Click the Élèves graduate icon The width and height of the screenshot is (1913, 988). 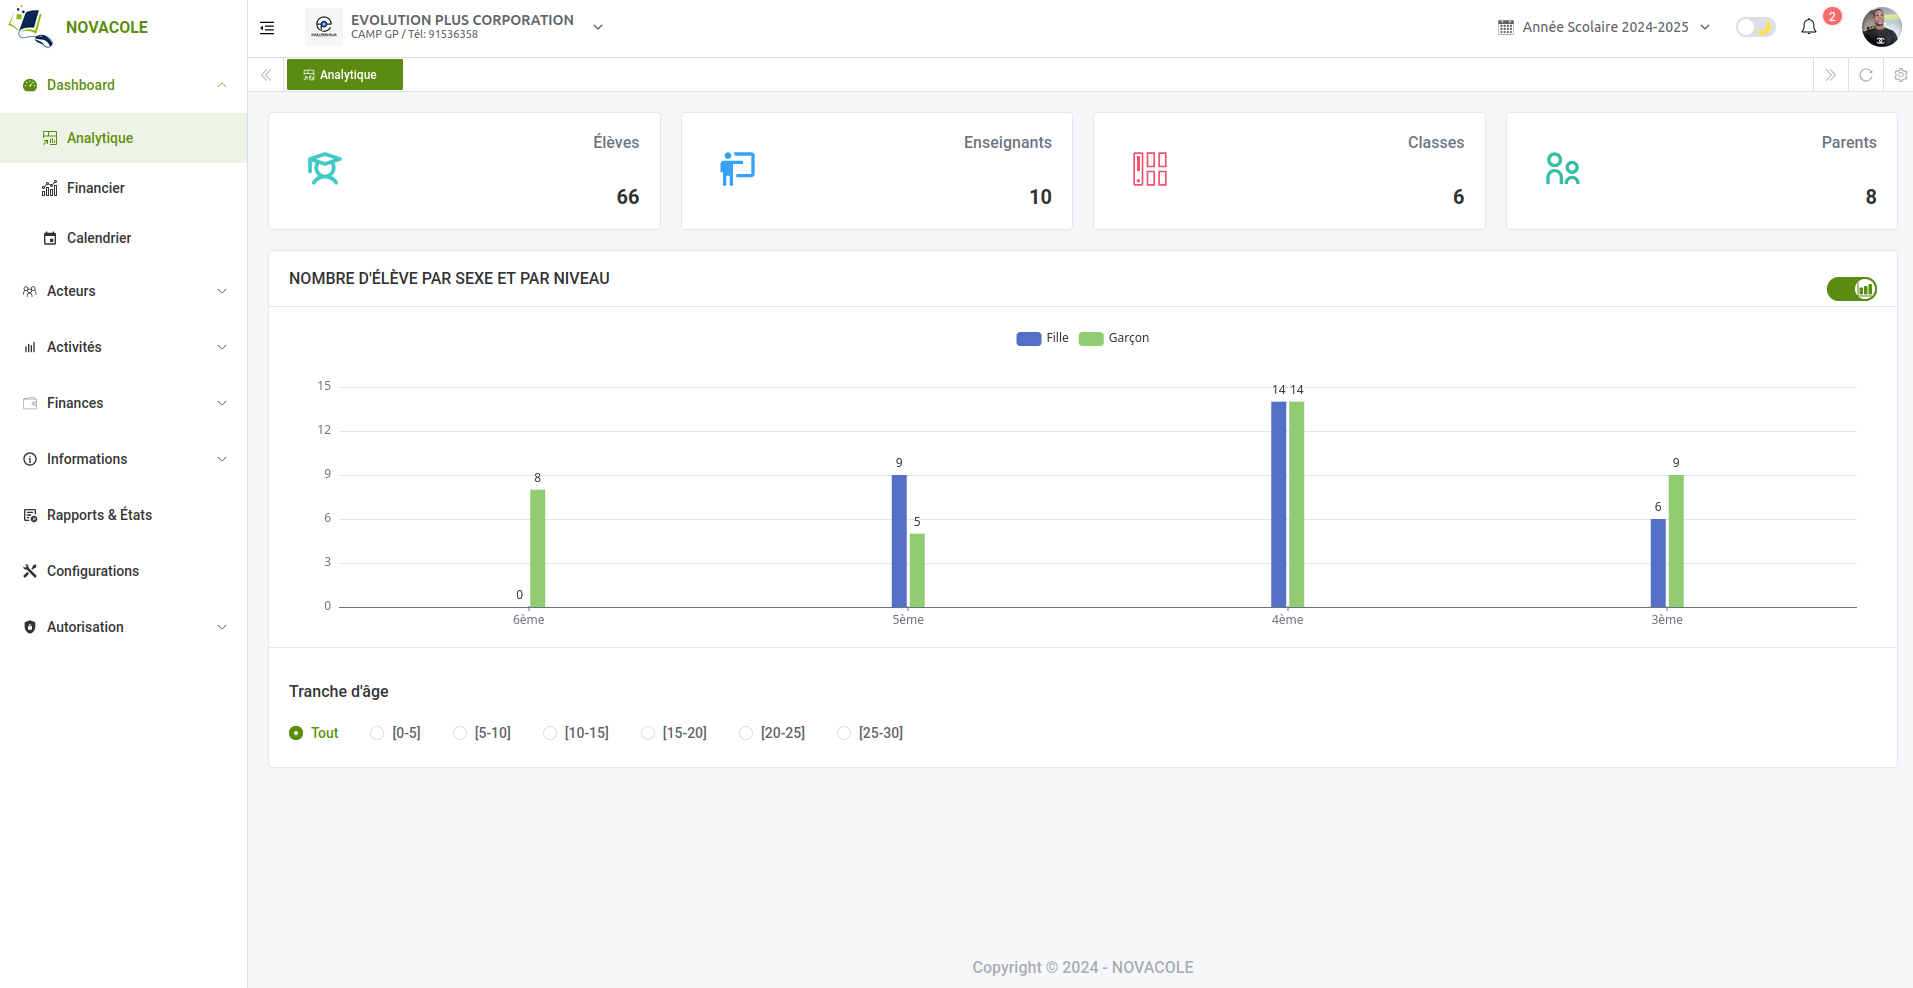point(324,169)
